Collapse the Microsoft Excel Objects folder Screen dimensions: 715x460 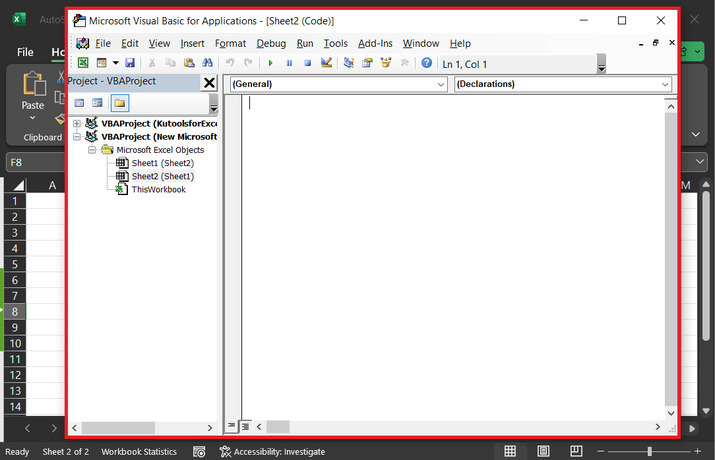[92, 150]
